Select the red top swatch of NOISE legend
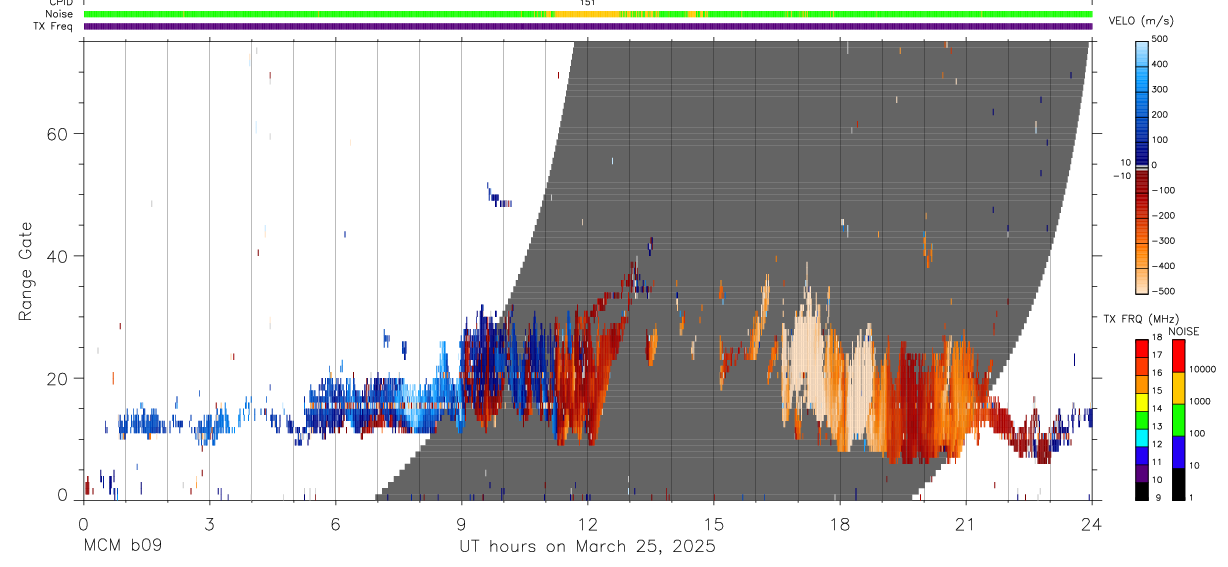Image resolution: width=1228 pixels, height=567 pixels. [1178, 355]
